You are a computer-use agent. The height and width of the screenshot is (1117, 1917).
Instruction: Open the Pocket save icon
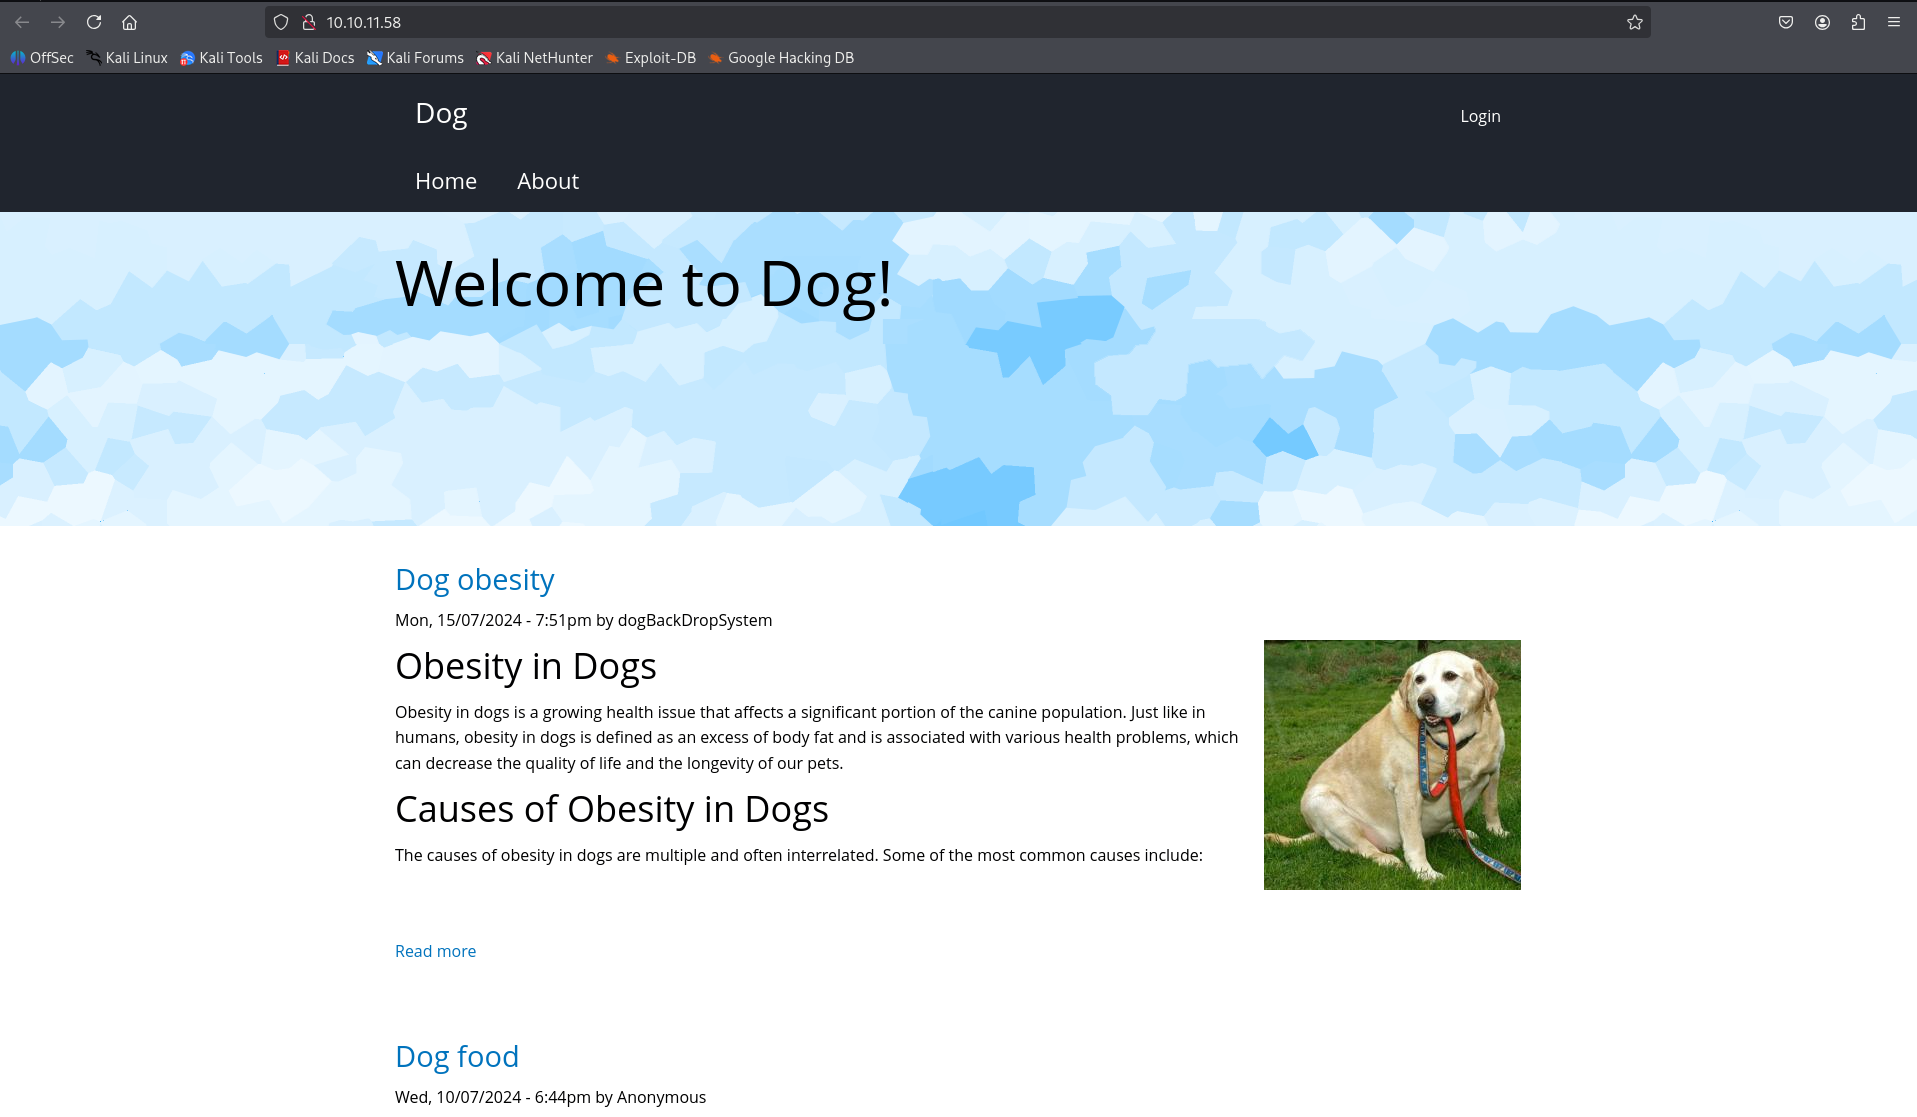(1786, 22)
